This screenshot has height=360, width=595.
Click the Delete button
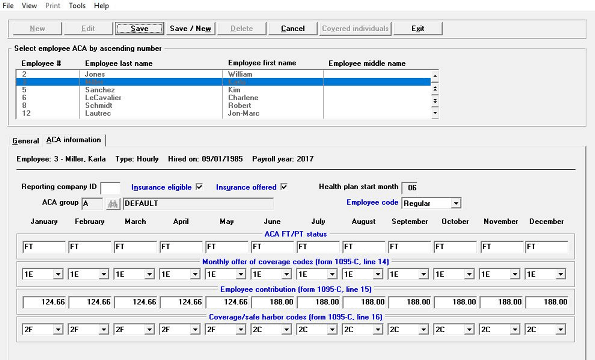pos(242,28)
